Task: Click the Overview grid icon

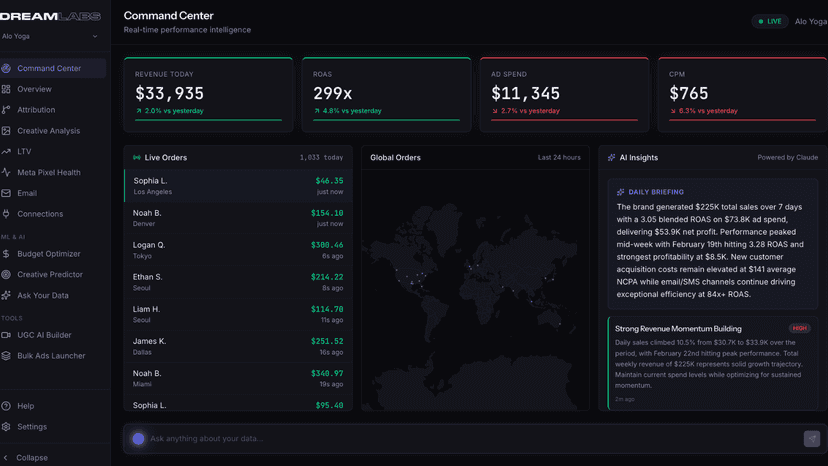Action: pyautogui.click(x=6, y=89)
